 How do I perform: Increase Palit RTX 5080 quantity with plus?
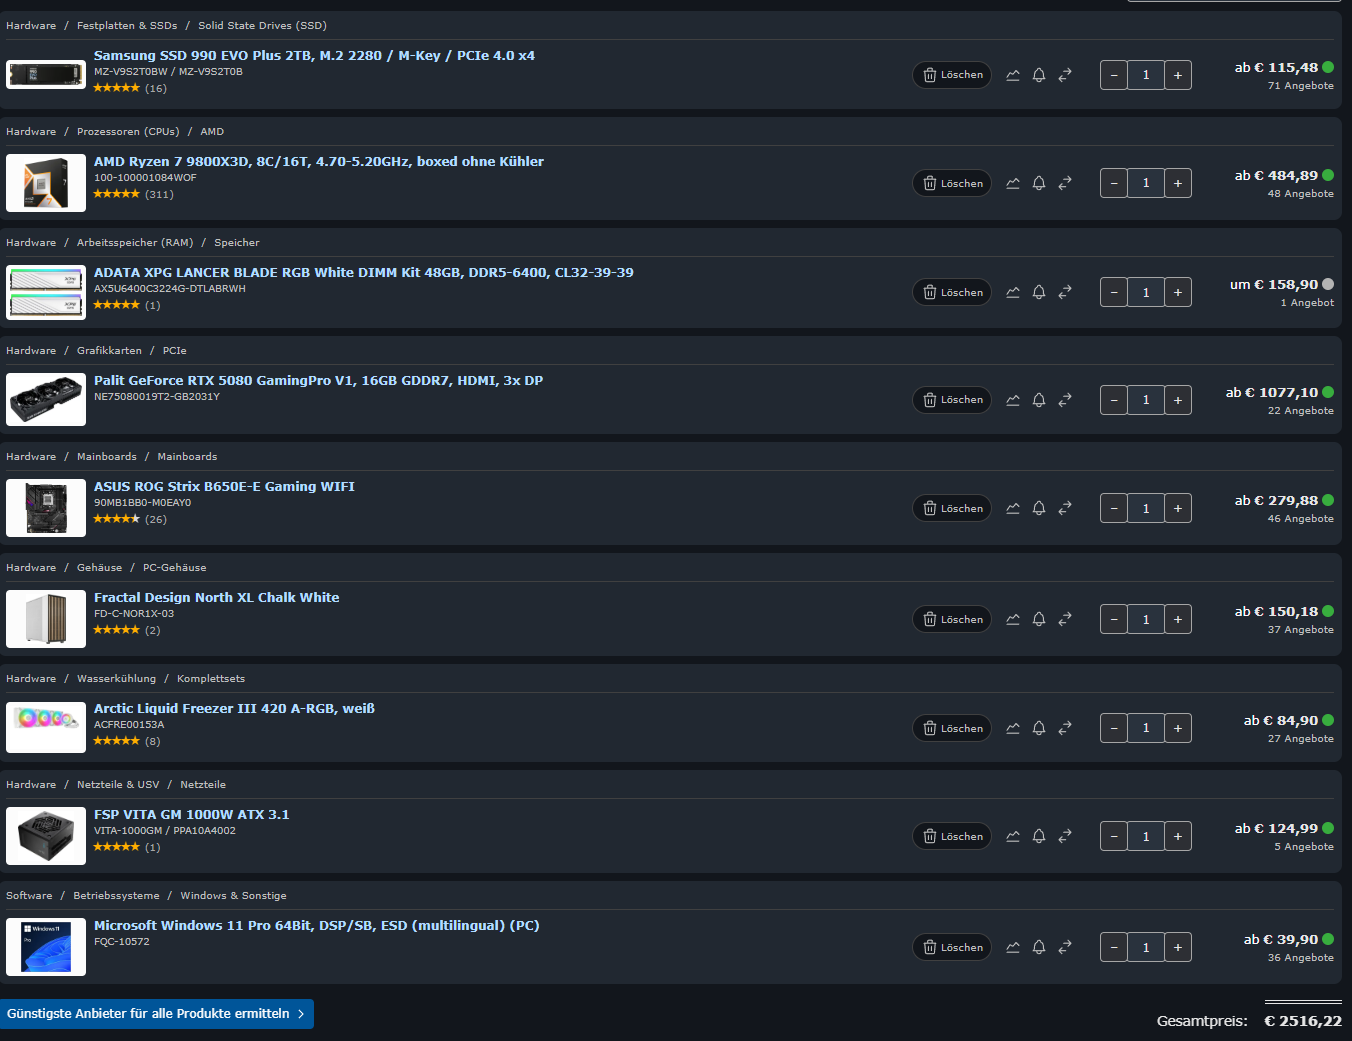tap(1178, 400)
